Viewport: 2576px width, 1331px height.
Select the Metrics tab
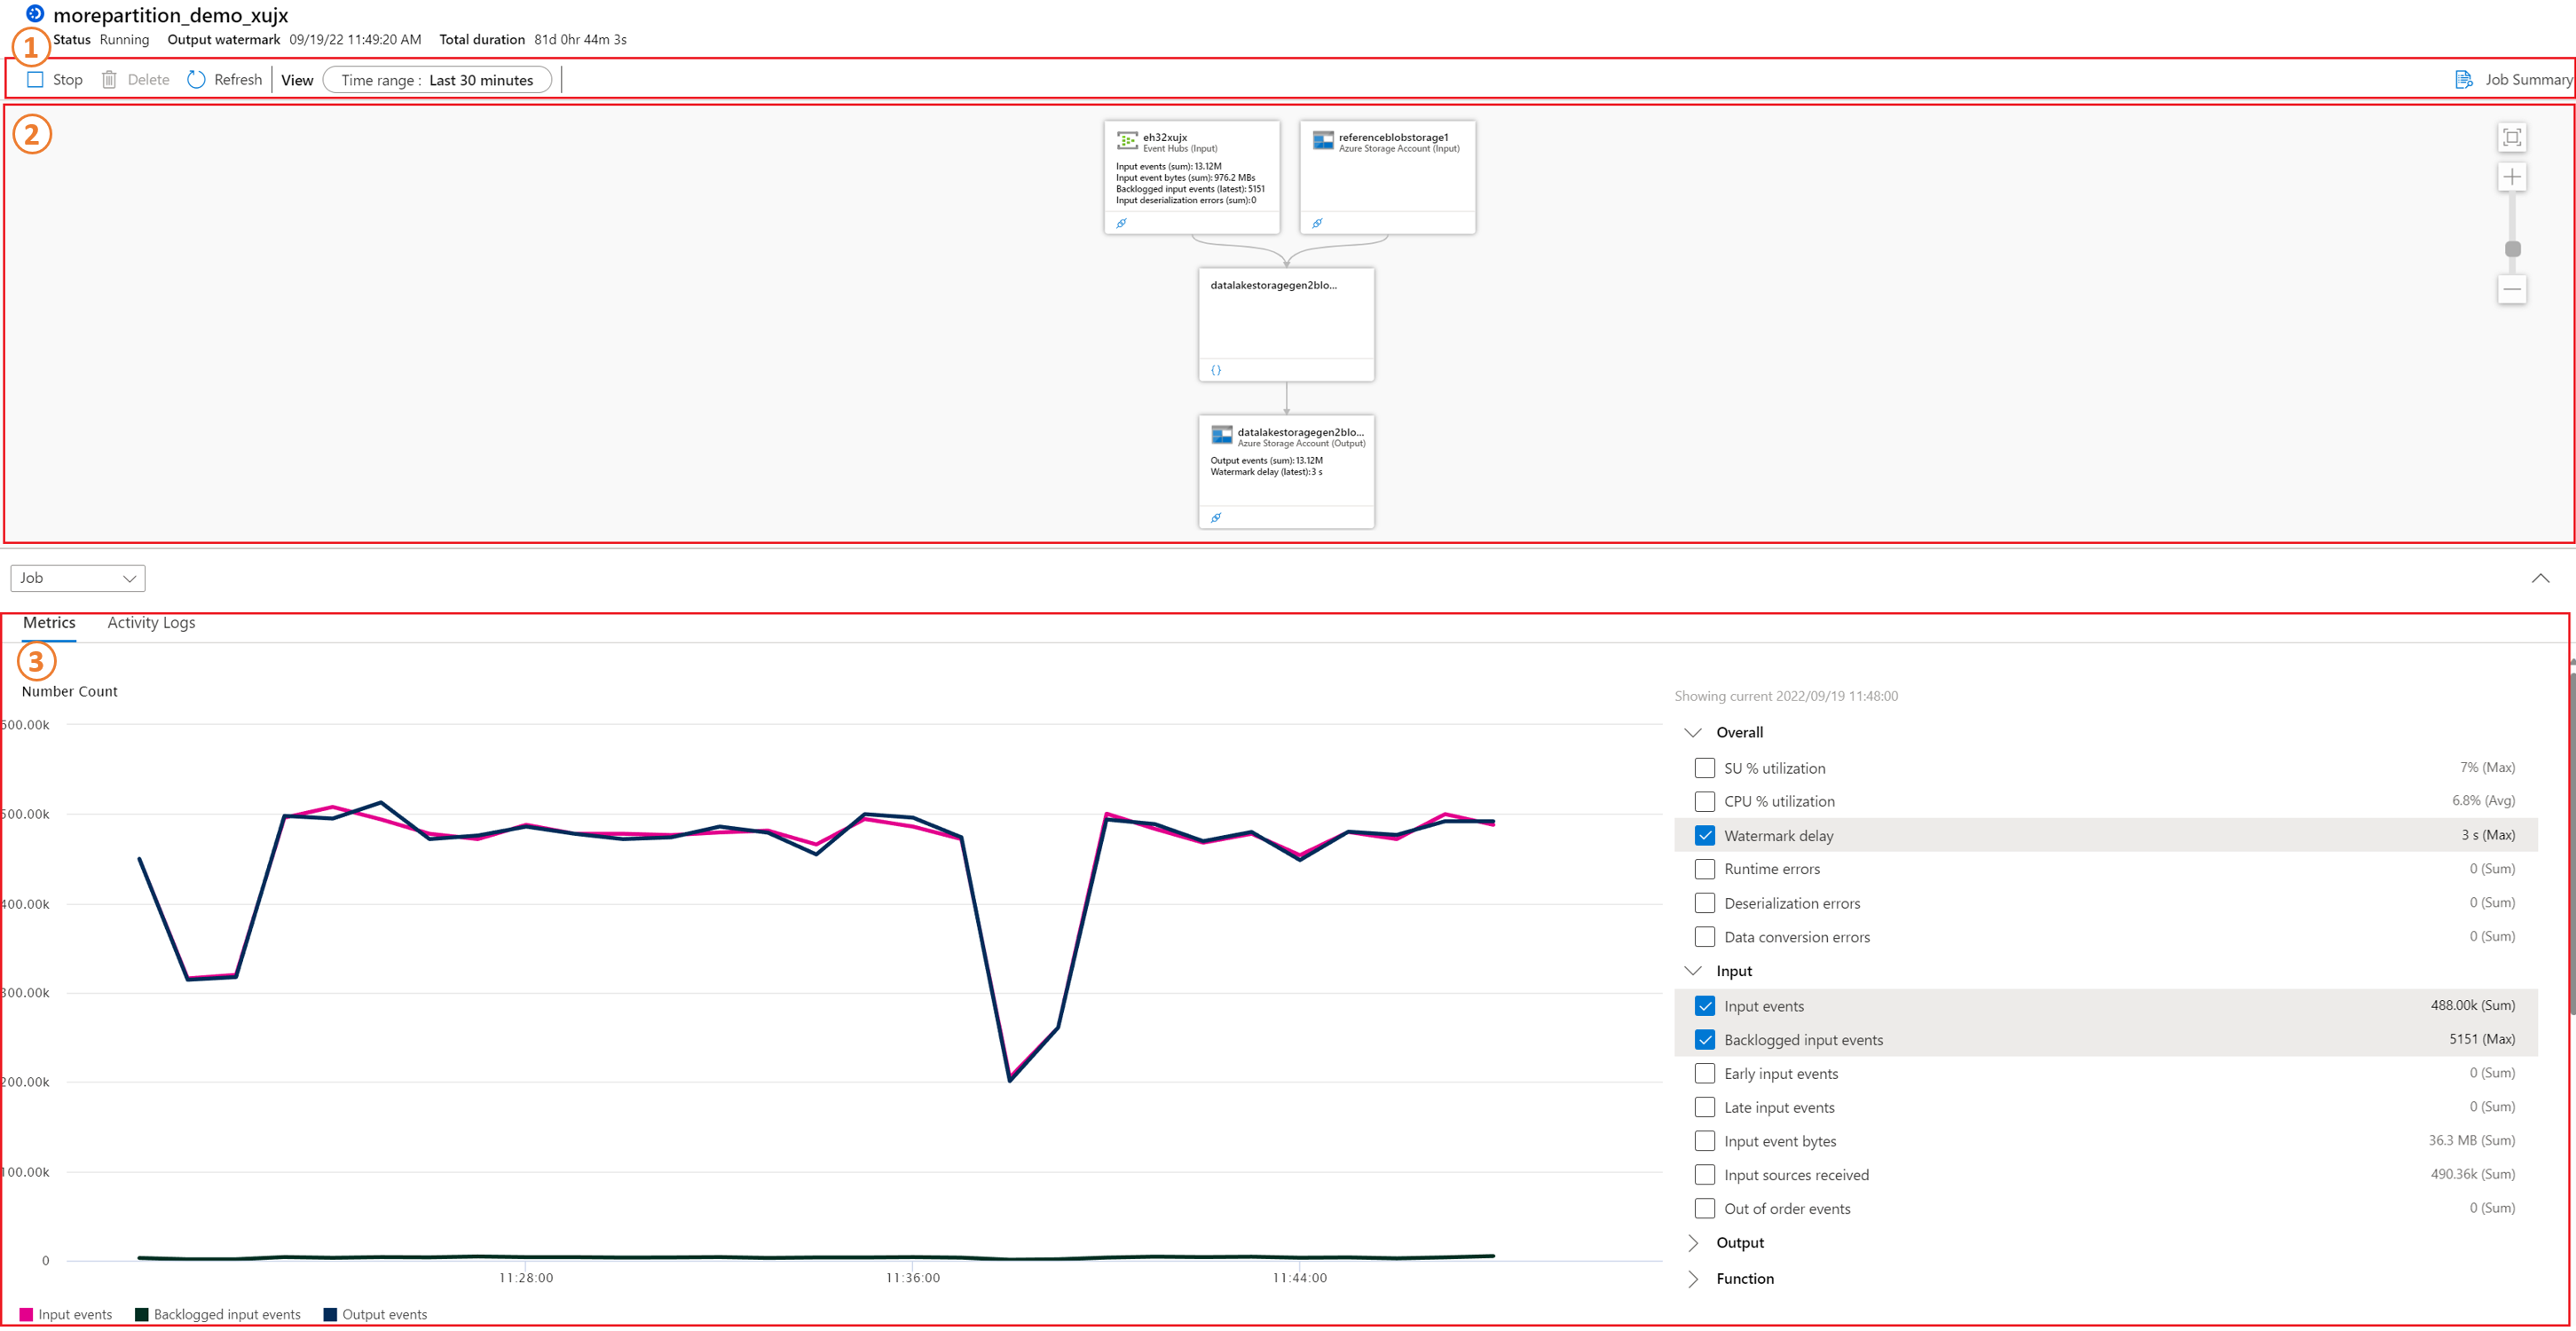(x=49, y=622)
